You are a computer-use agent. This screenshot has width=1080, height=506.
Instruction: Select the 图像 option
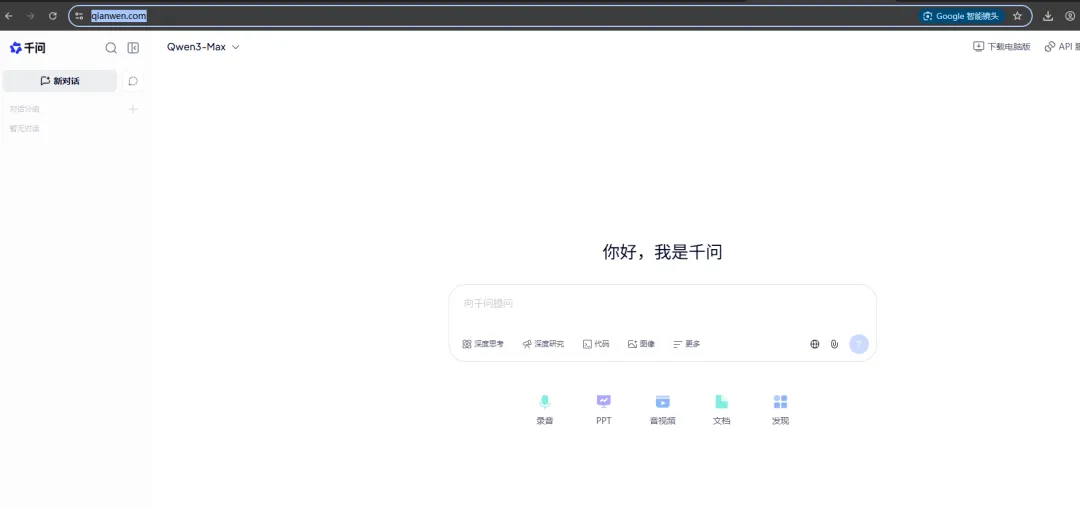pos(641,344)
